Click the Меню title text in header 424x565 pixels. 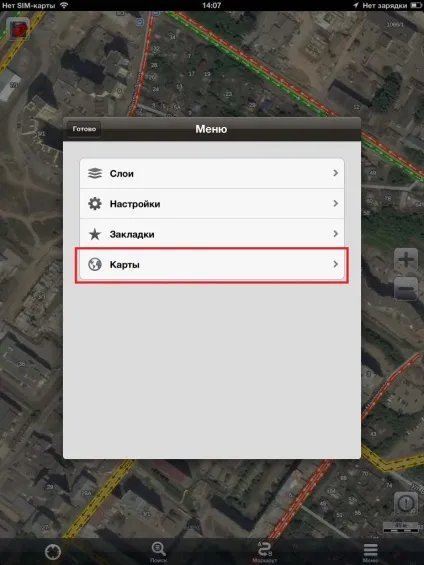click(211, 129)
